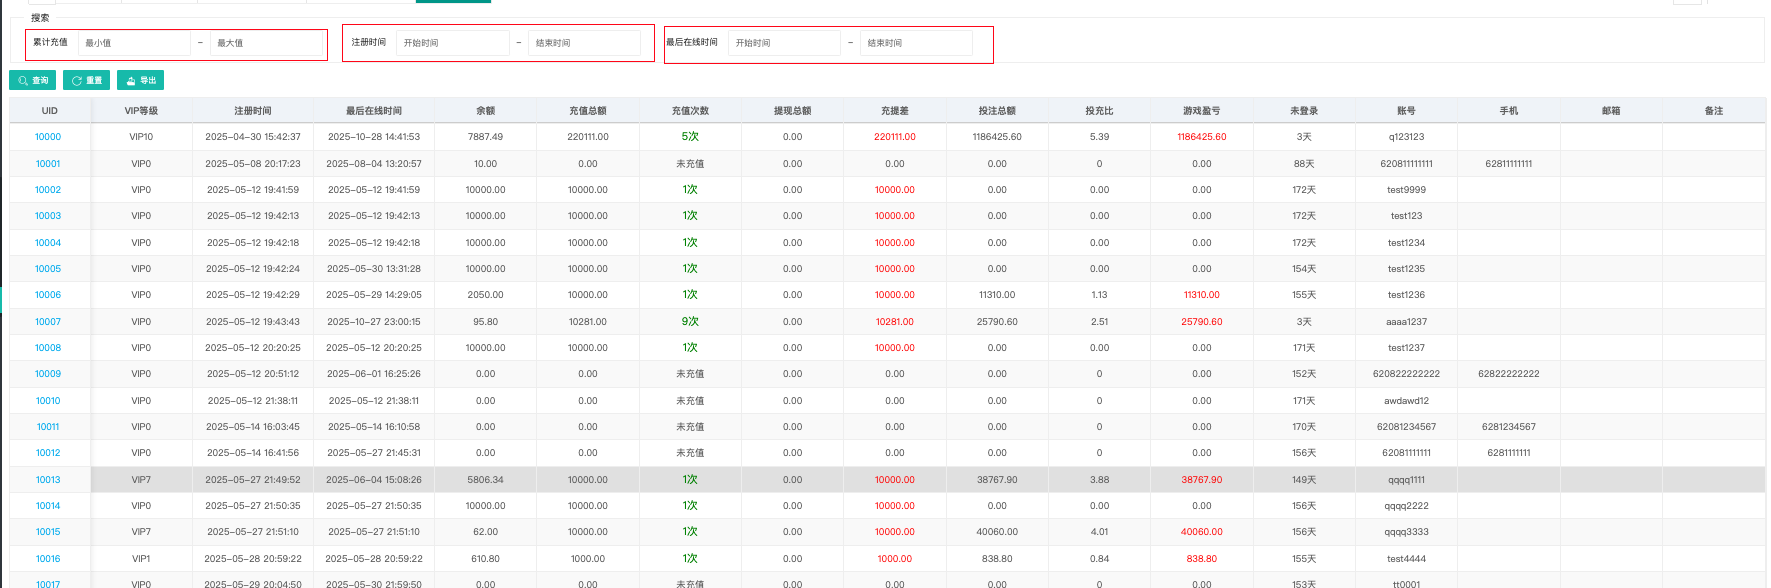
Task: Open user UID 10011
Action: pos(48,427)
